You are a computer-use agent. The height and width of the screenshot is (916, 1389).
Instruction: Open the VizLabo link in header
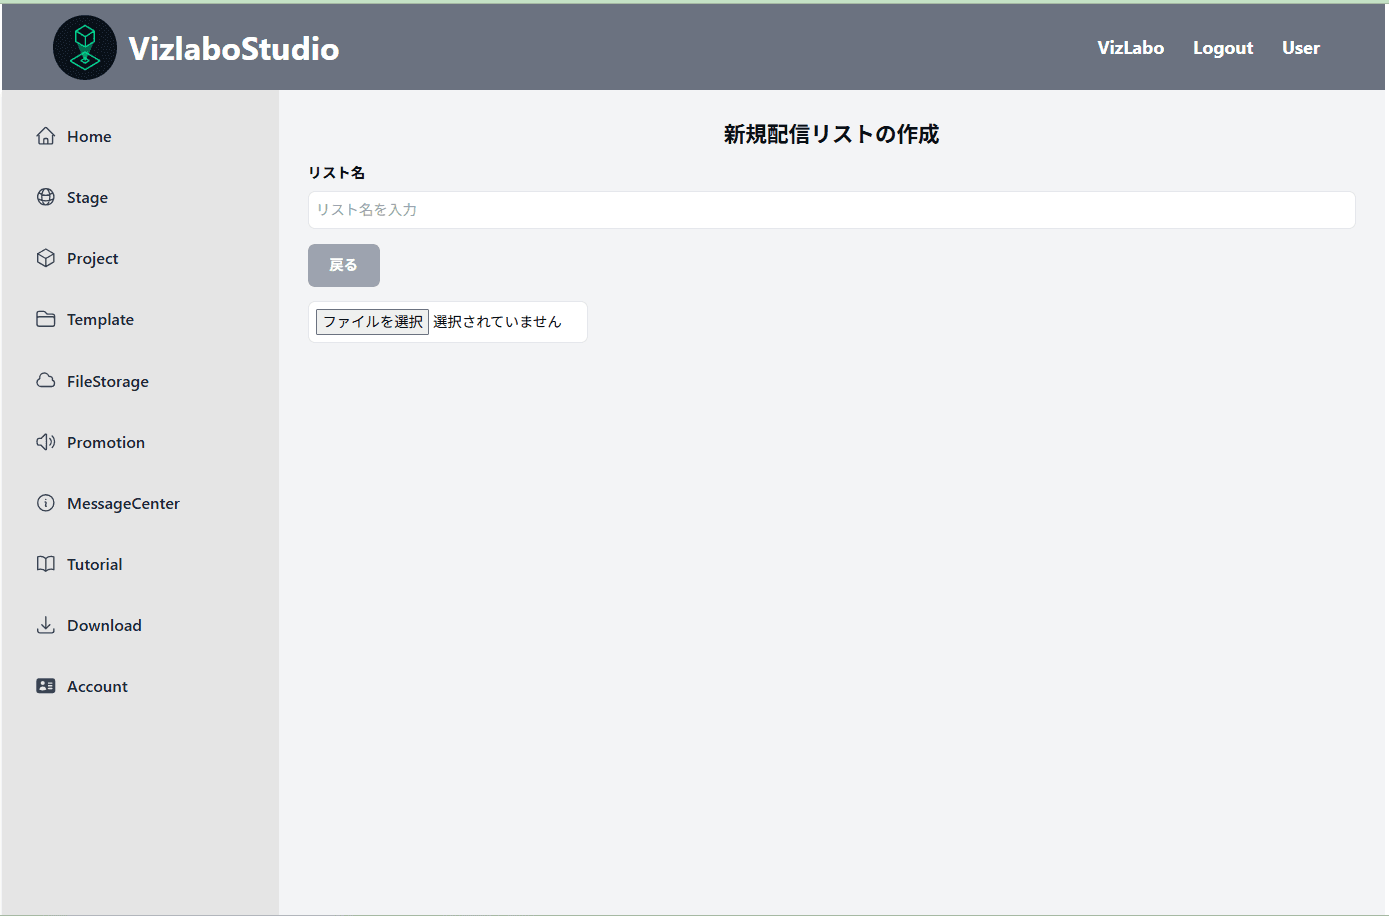point(1130,48)
